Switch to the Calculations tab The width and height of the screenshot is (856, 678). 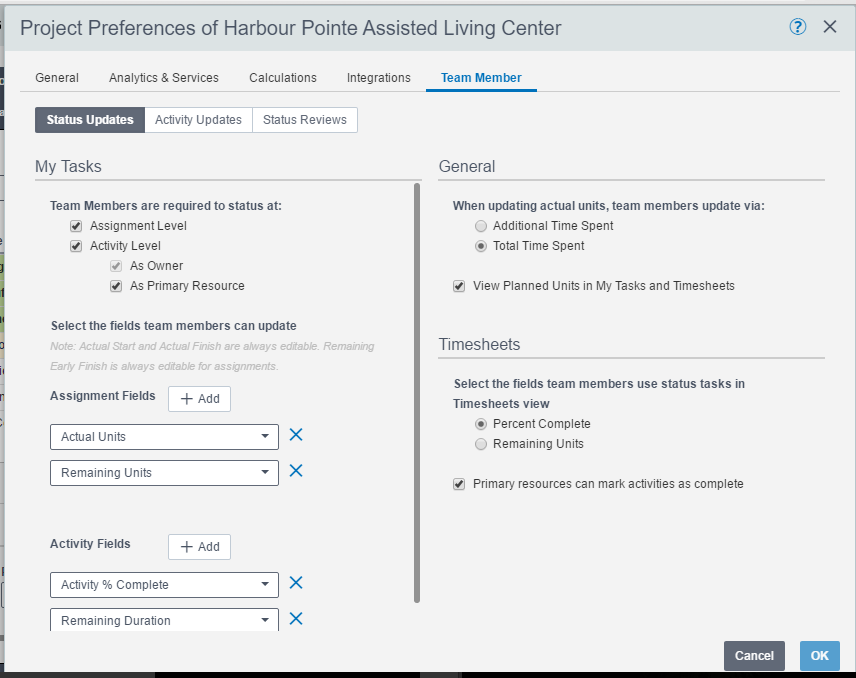(283, 78)
